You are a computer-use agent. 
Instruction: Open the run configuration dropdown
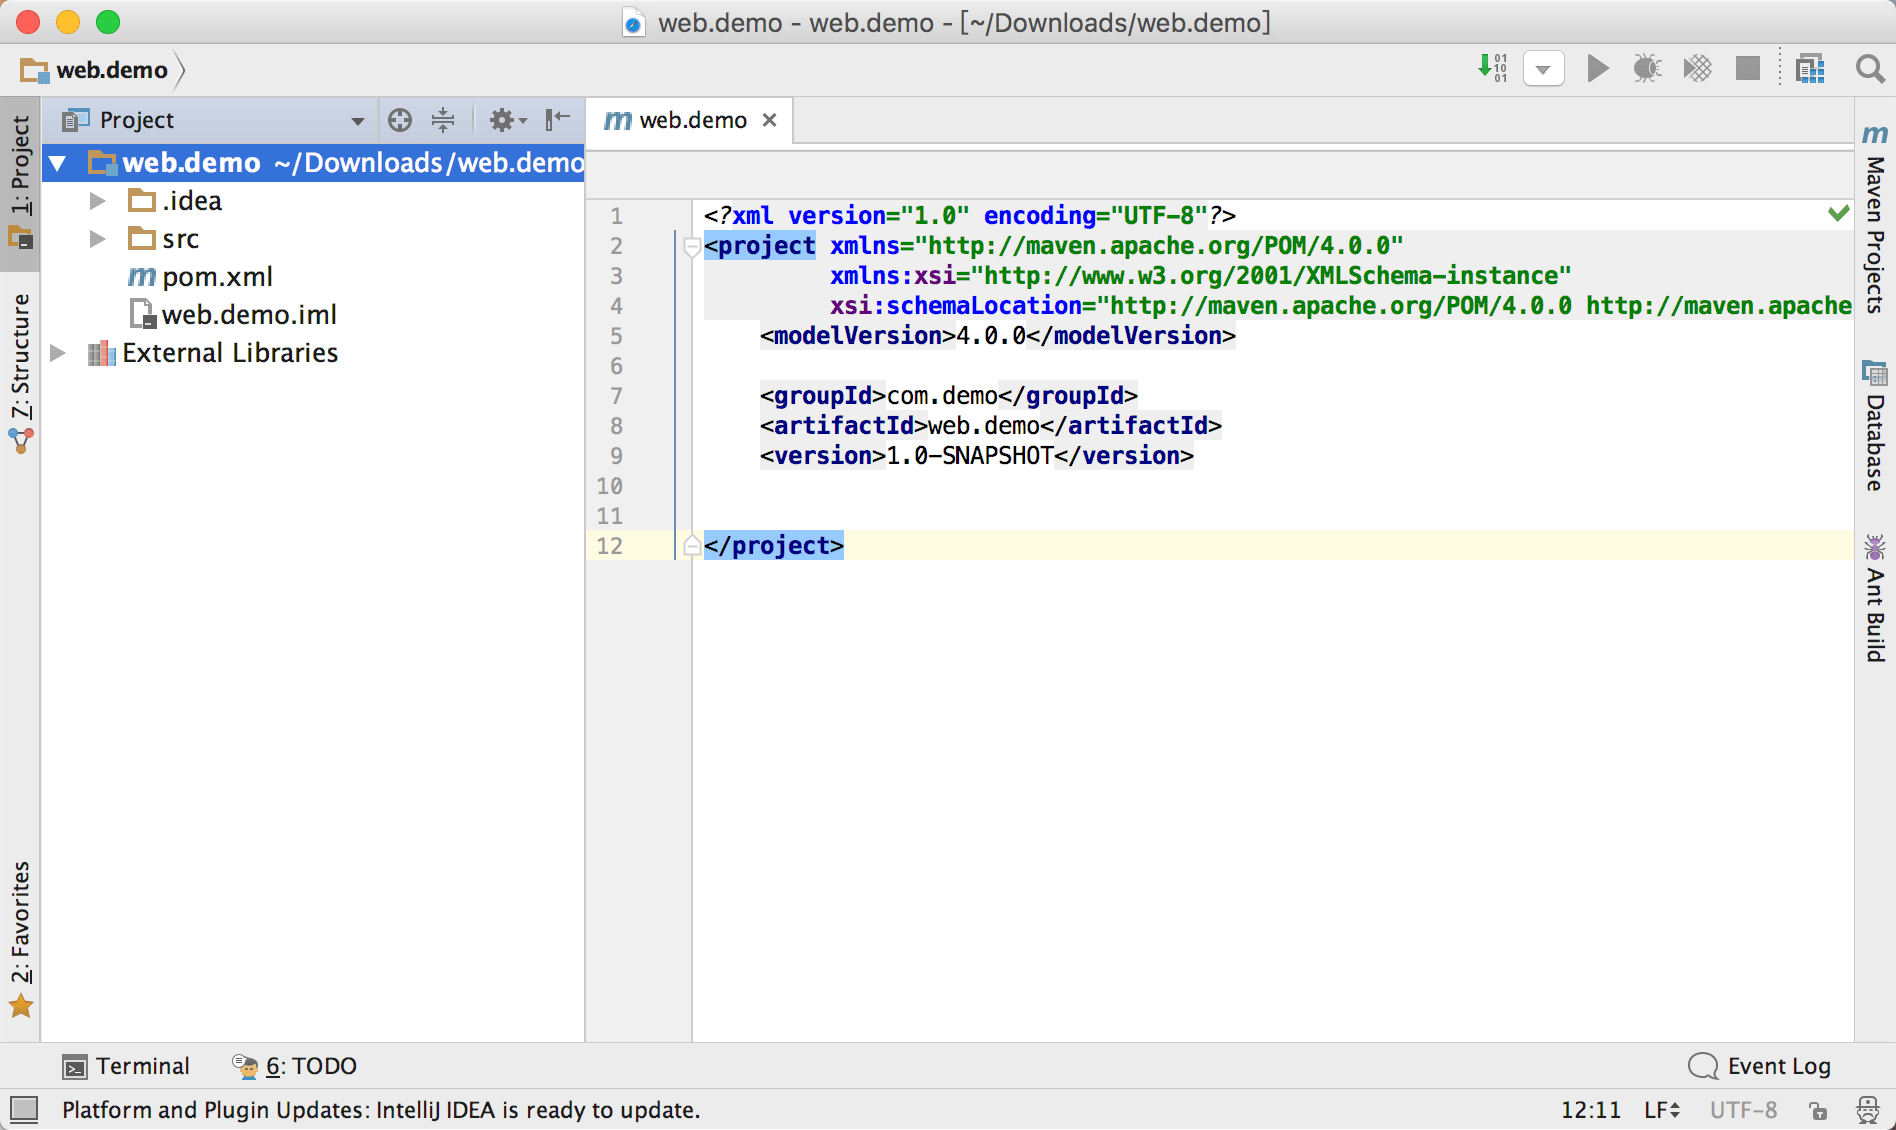(1543, 69)
